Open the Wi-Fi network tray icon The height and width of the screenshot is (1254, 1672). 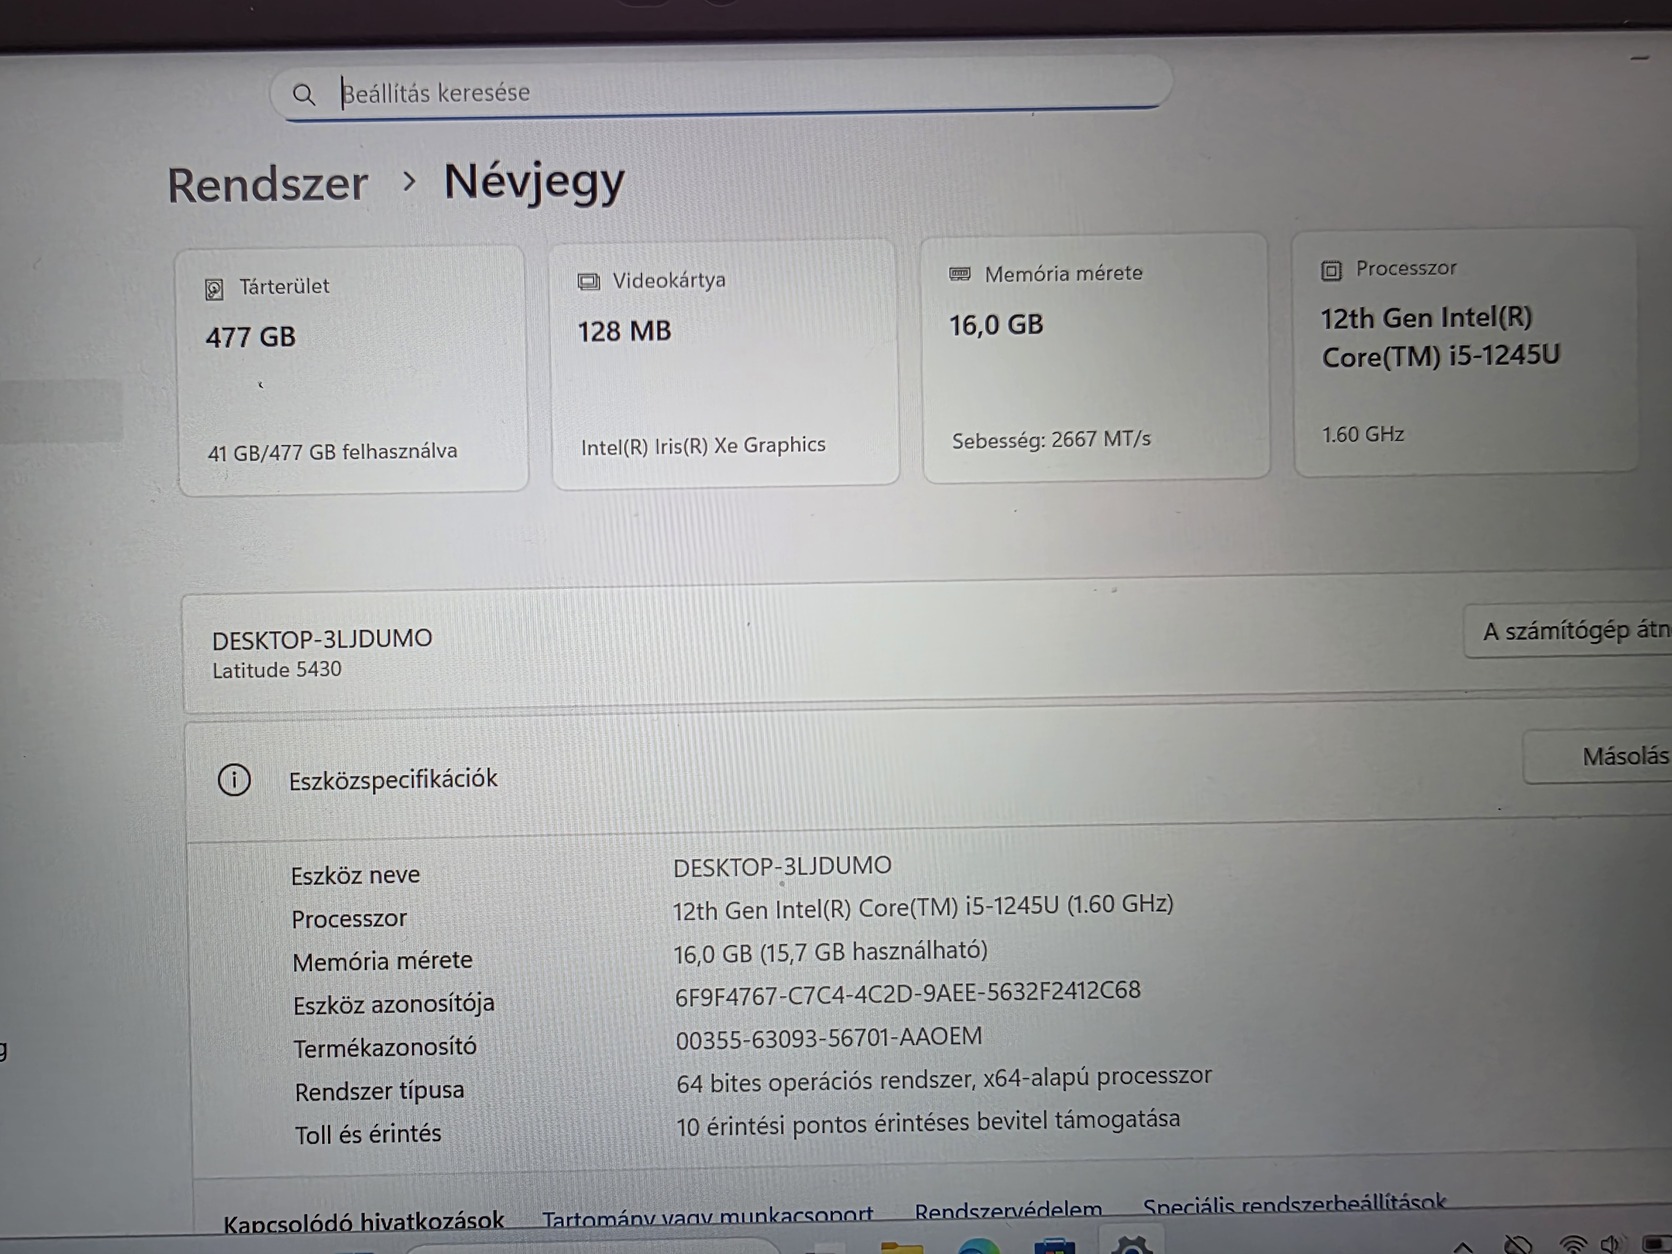(x=1573, y=1244)
